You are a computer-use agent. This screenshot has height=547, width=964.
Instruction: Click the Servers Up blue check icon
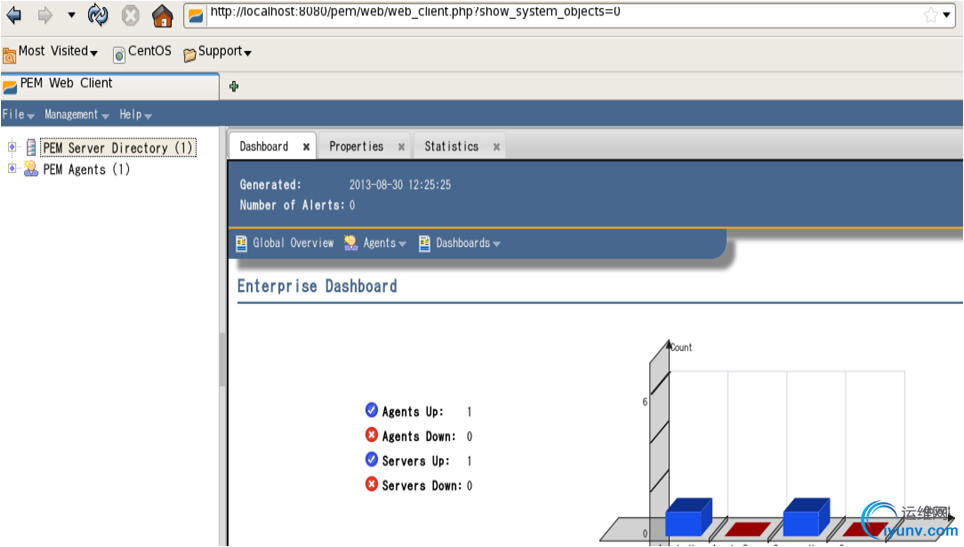point(371,459)
